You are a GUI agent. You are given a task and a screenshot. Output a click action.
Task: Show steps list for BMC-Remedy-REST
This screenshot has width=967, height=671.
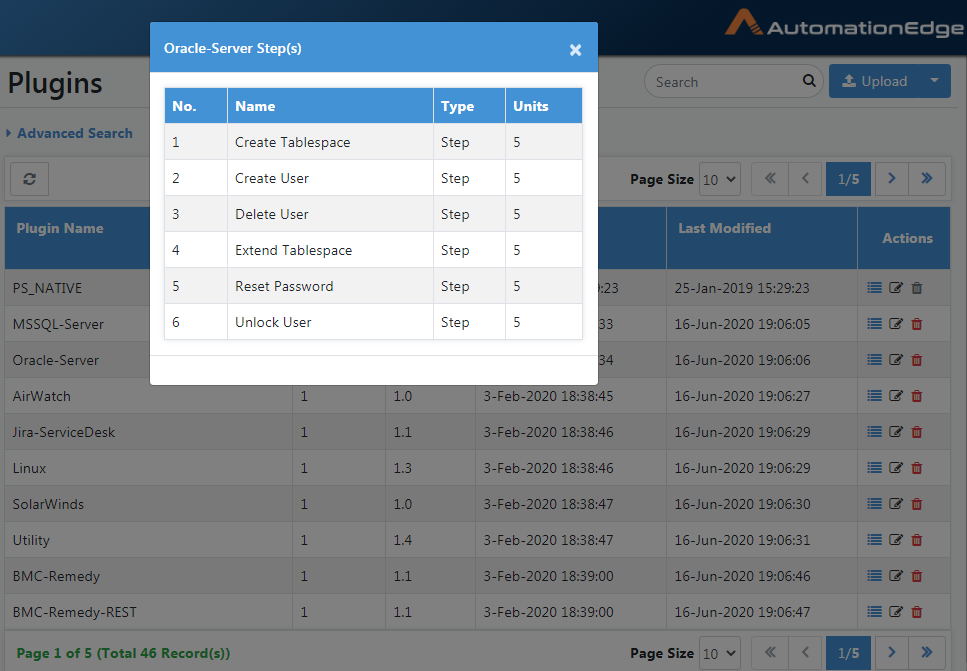click(x=874, y=612)
